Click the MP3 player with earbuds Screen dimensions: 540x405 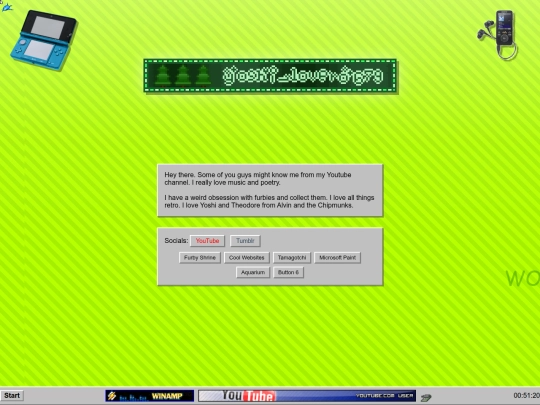[x=498, y=35]
